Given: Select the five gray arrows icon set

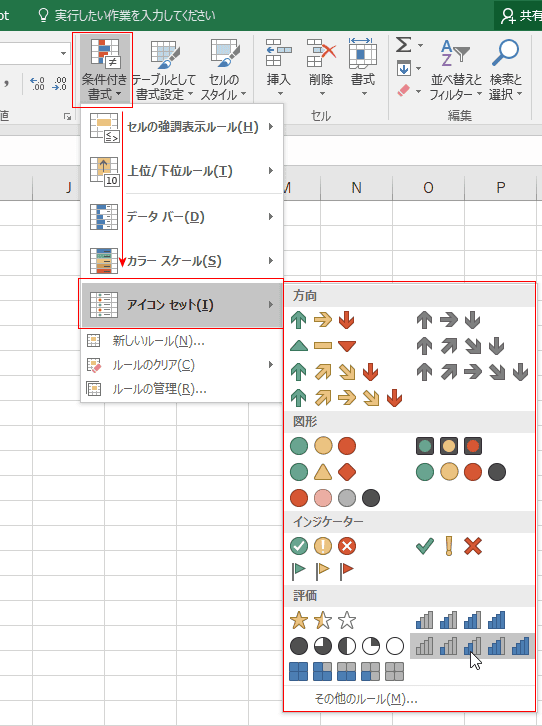Looking at the screenshot, I should point(473,372).
